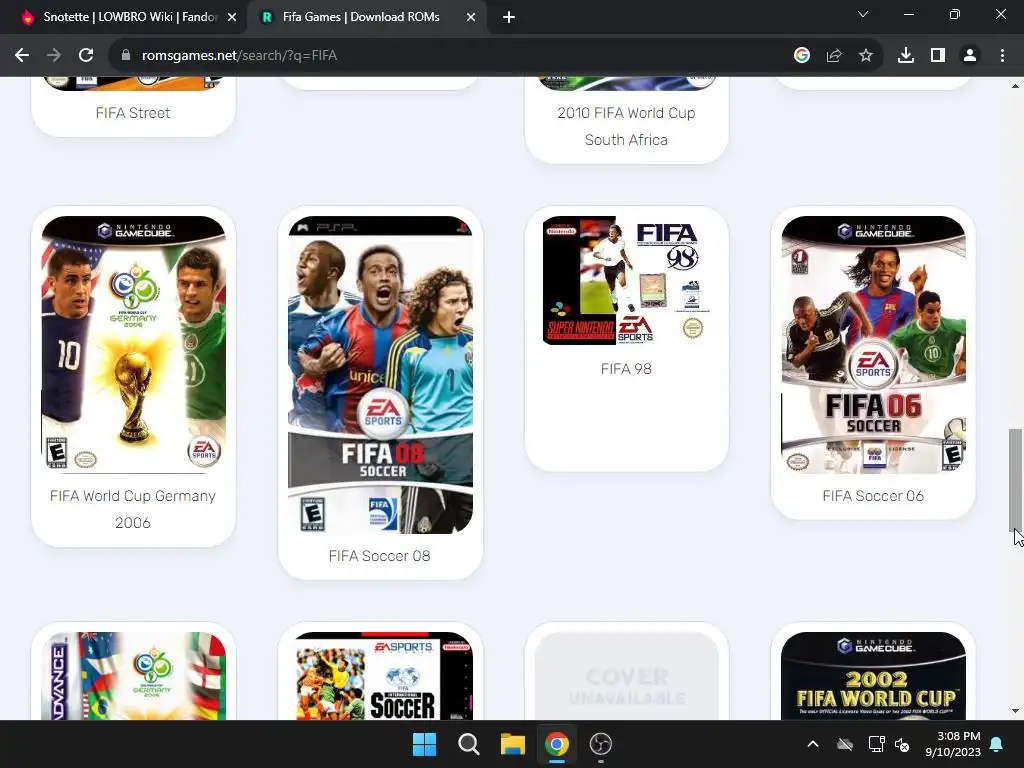
Task: Open FIFA 98 title link
Action: [626, 369]
